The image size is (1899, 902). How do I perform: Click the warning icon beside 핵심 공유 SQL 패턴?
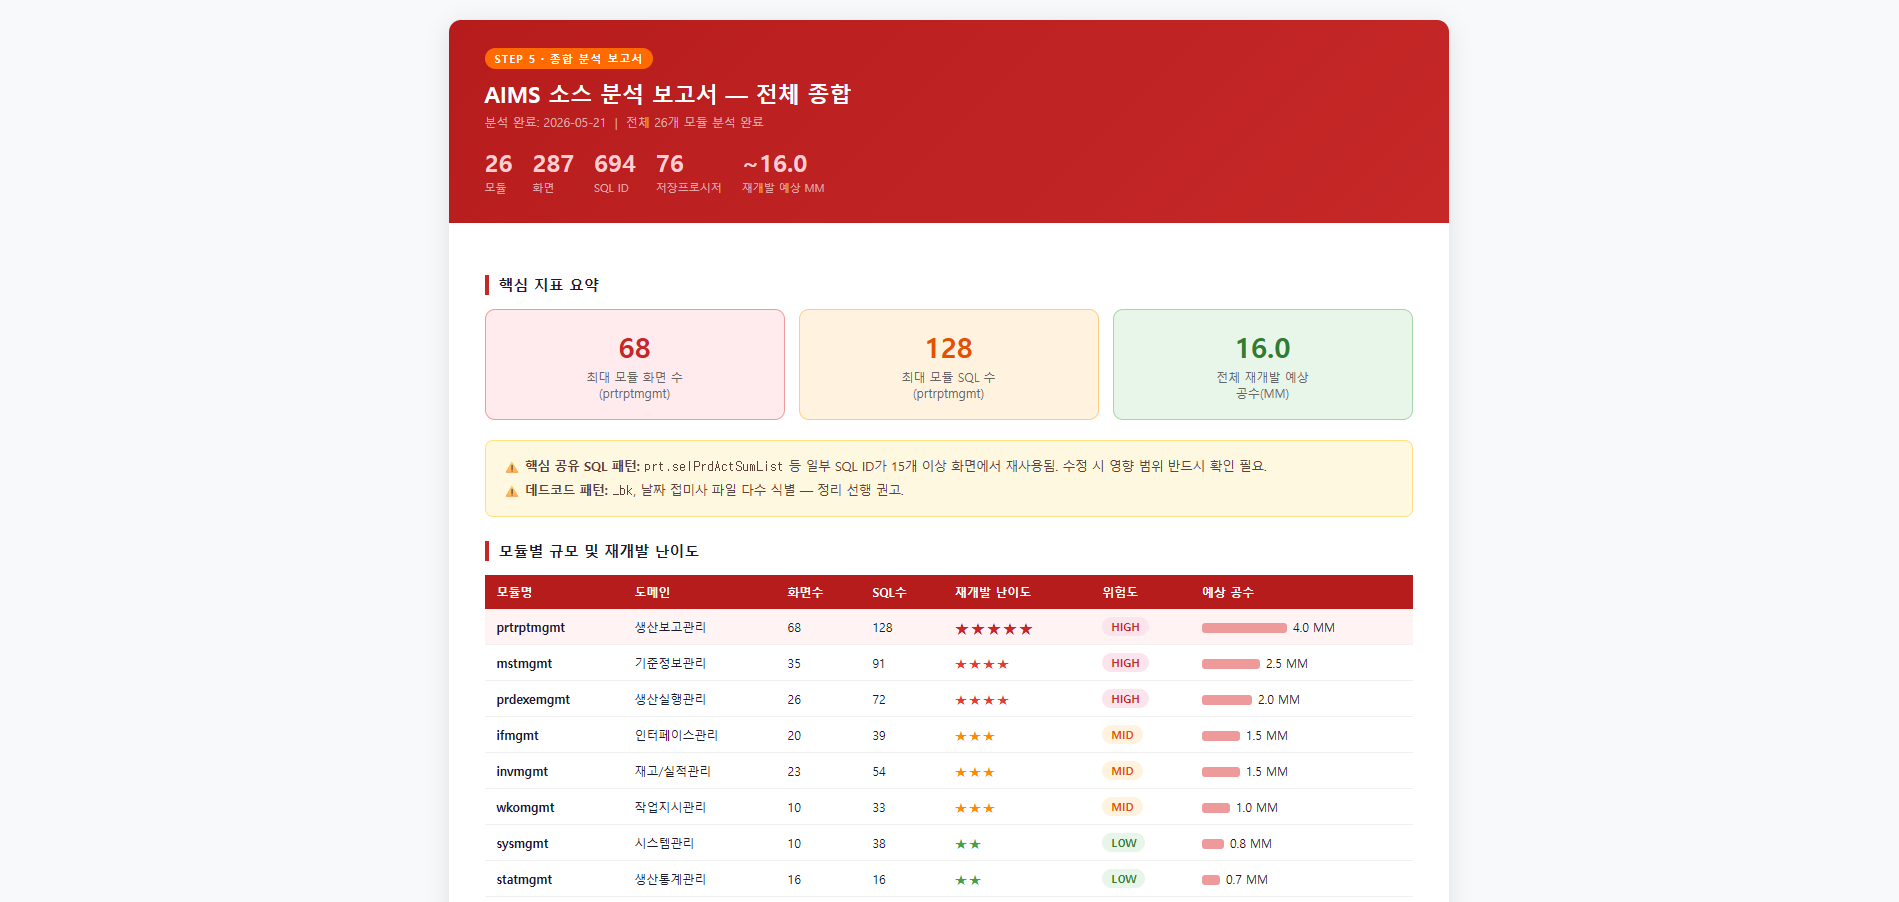coord(512,467)
